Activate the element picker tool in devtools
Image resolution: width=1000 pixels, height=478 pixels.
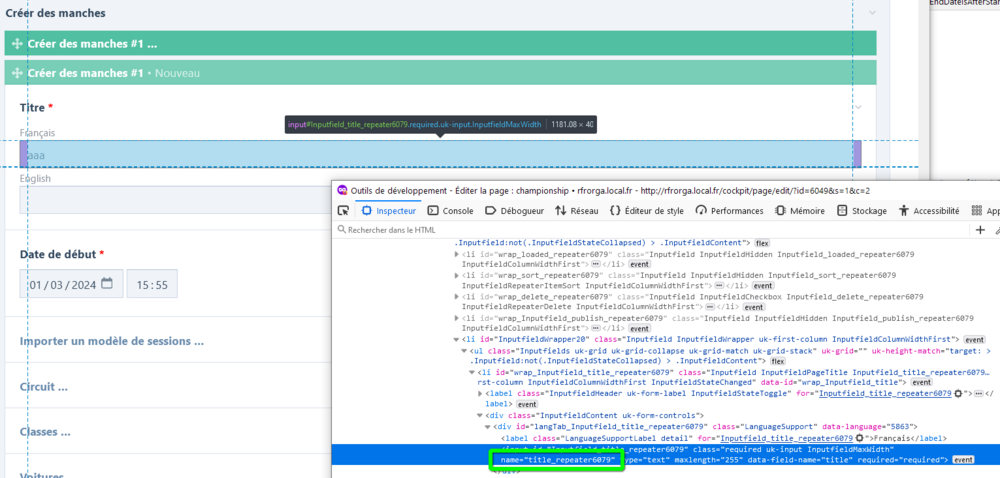tap(343, 211)
